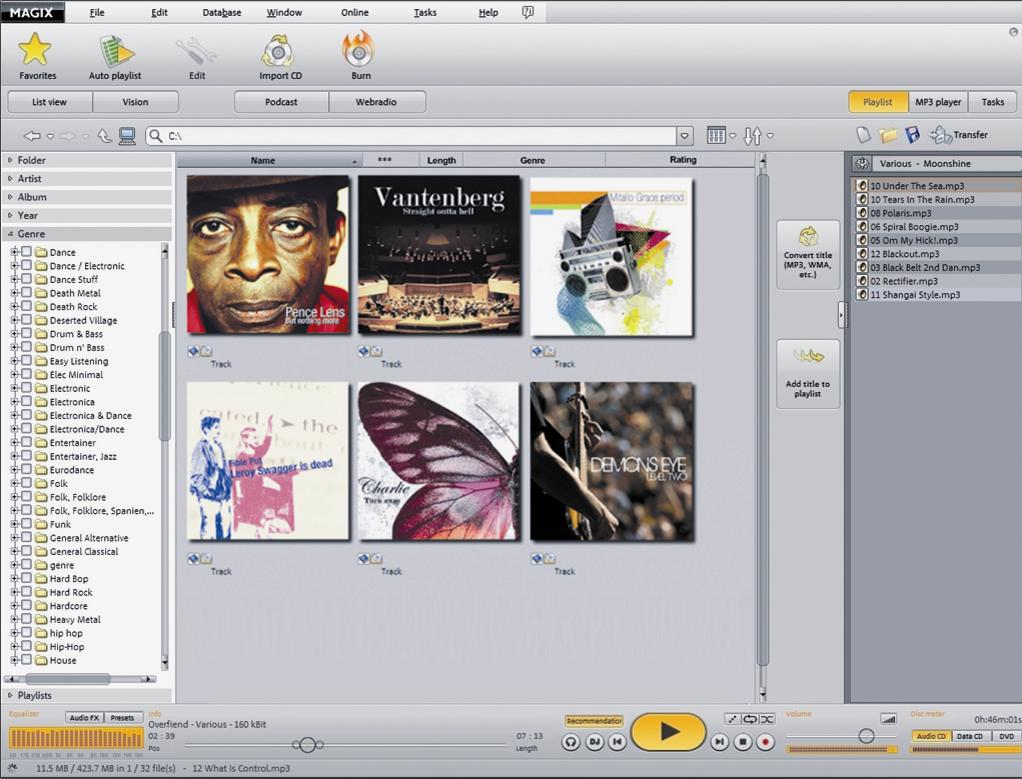
Task: Switch to the MP3 player tab
Action: (x=937, y=102)
